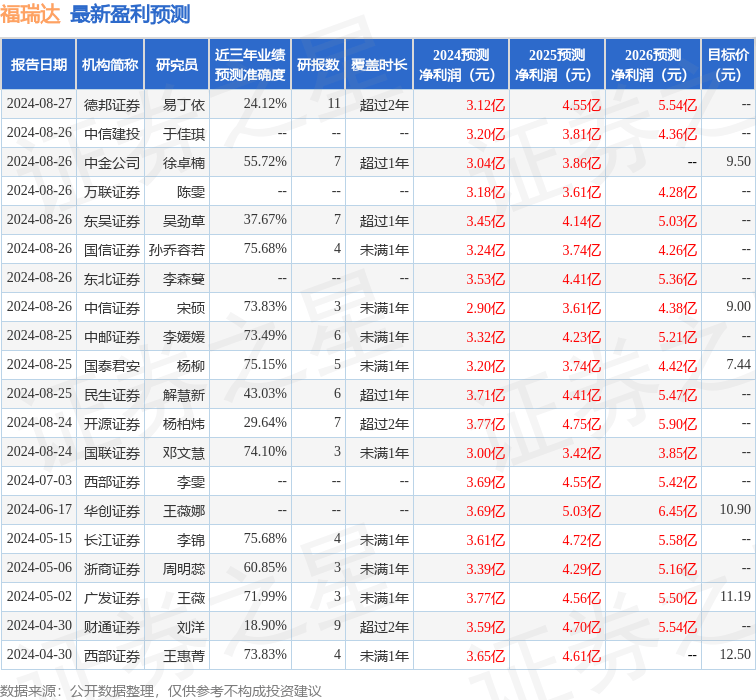Click analyst name 解慧新

184,395
